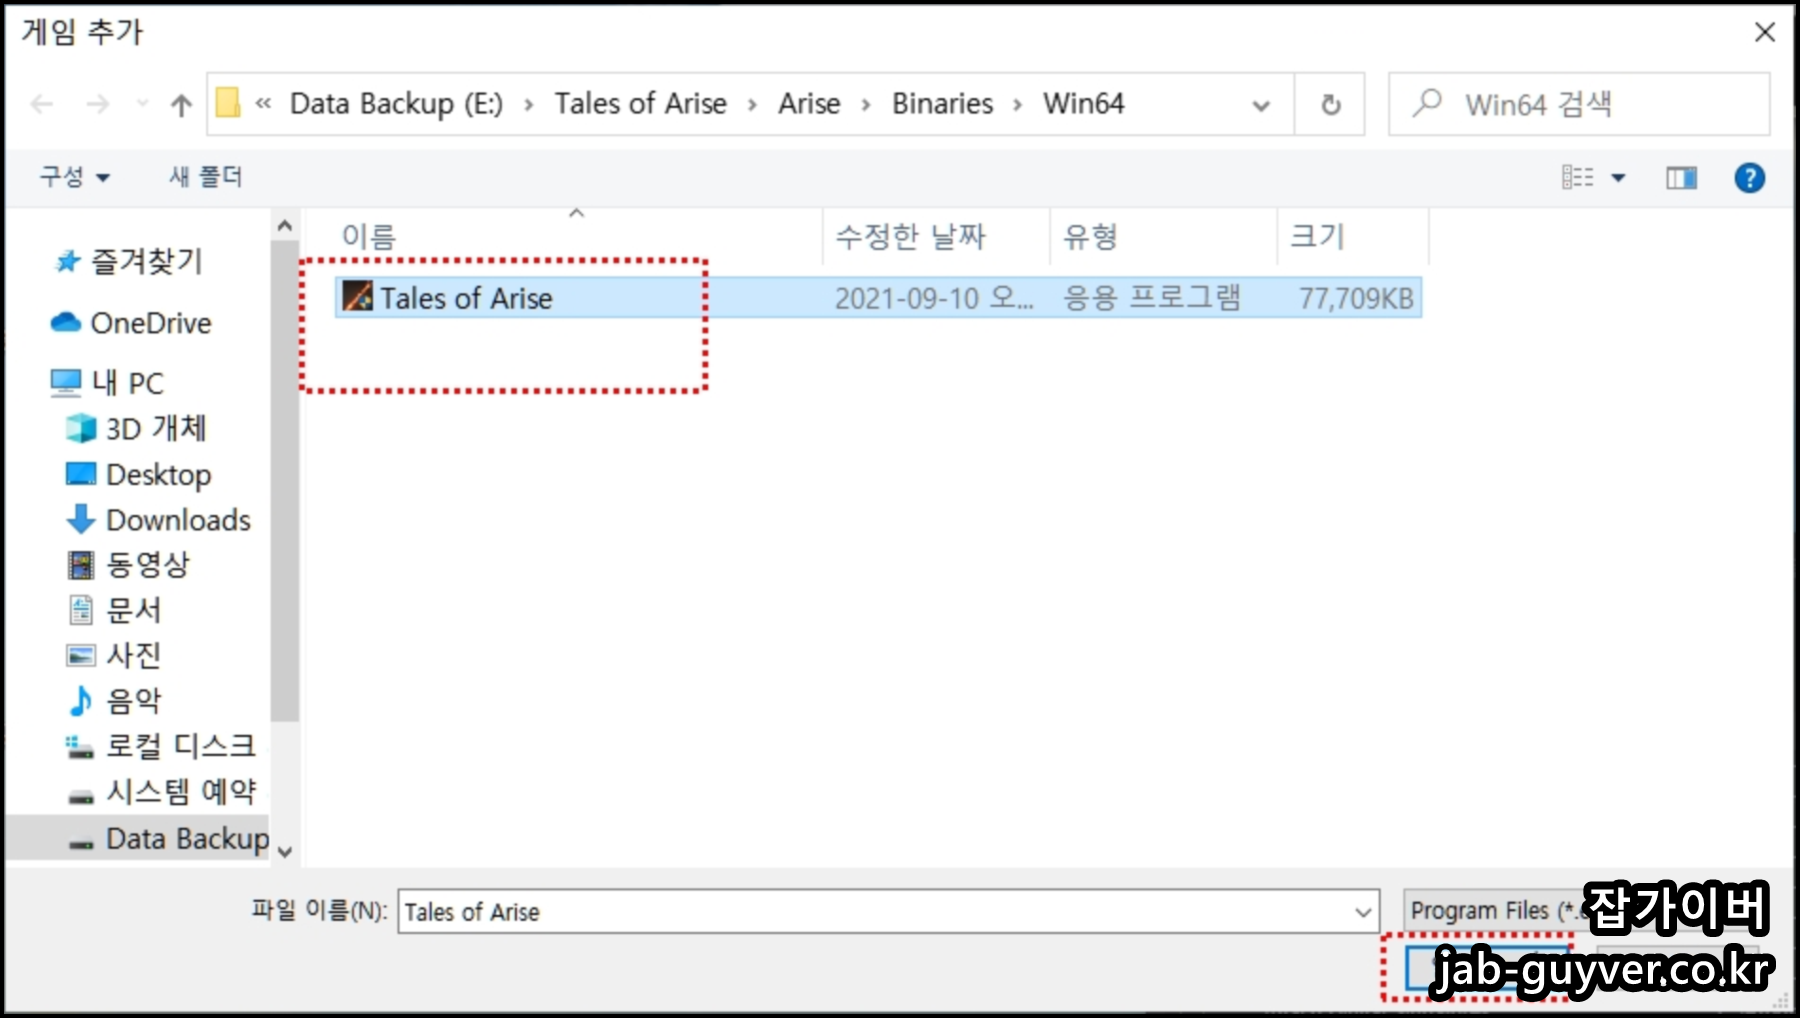Click the search magnifier icon
Screen dimensions: 1800x1018
(1428, 102)
